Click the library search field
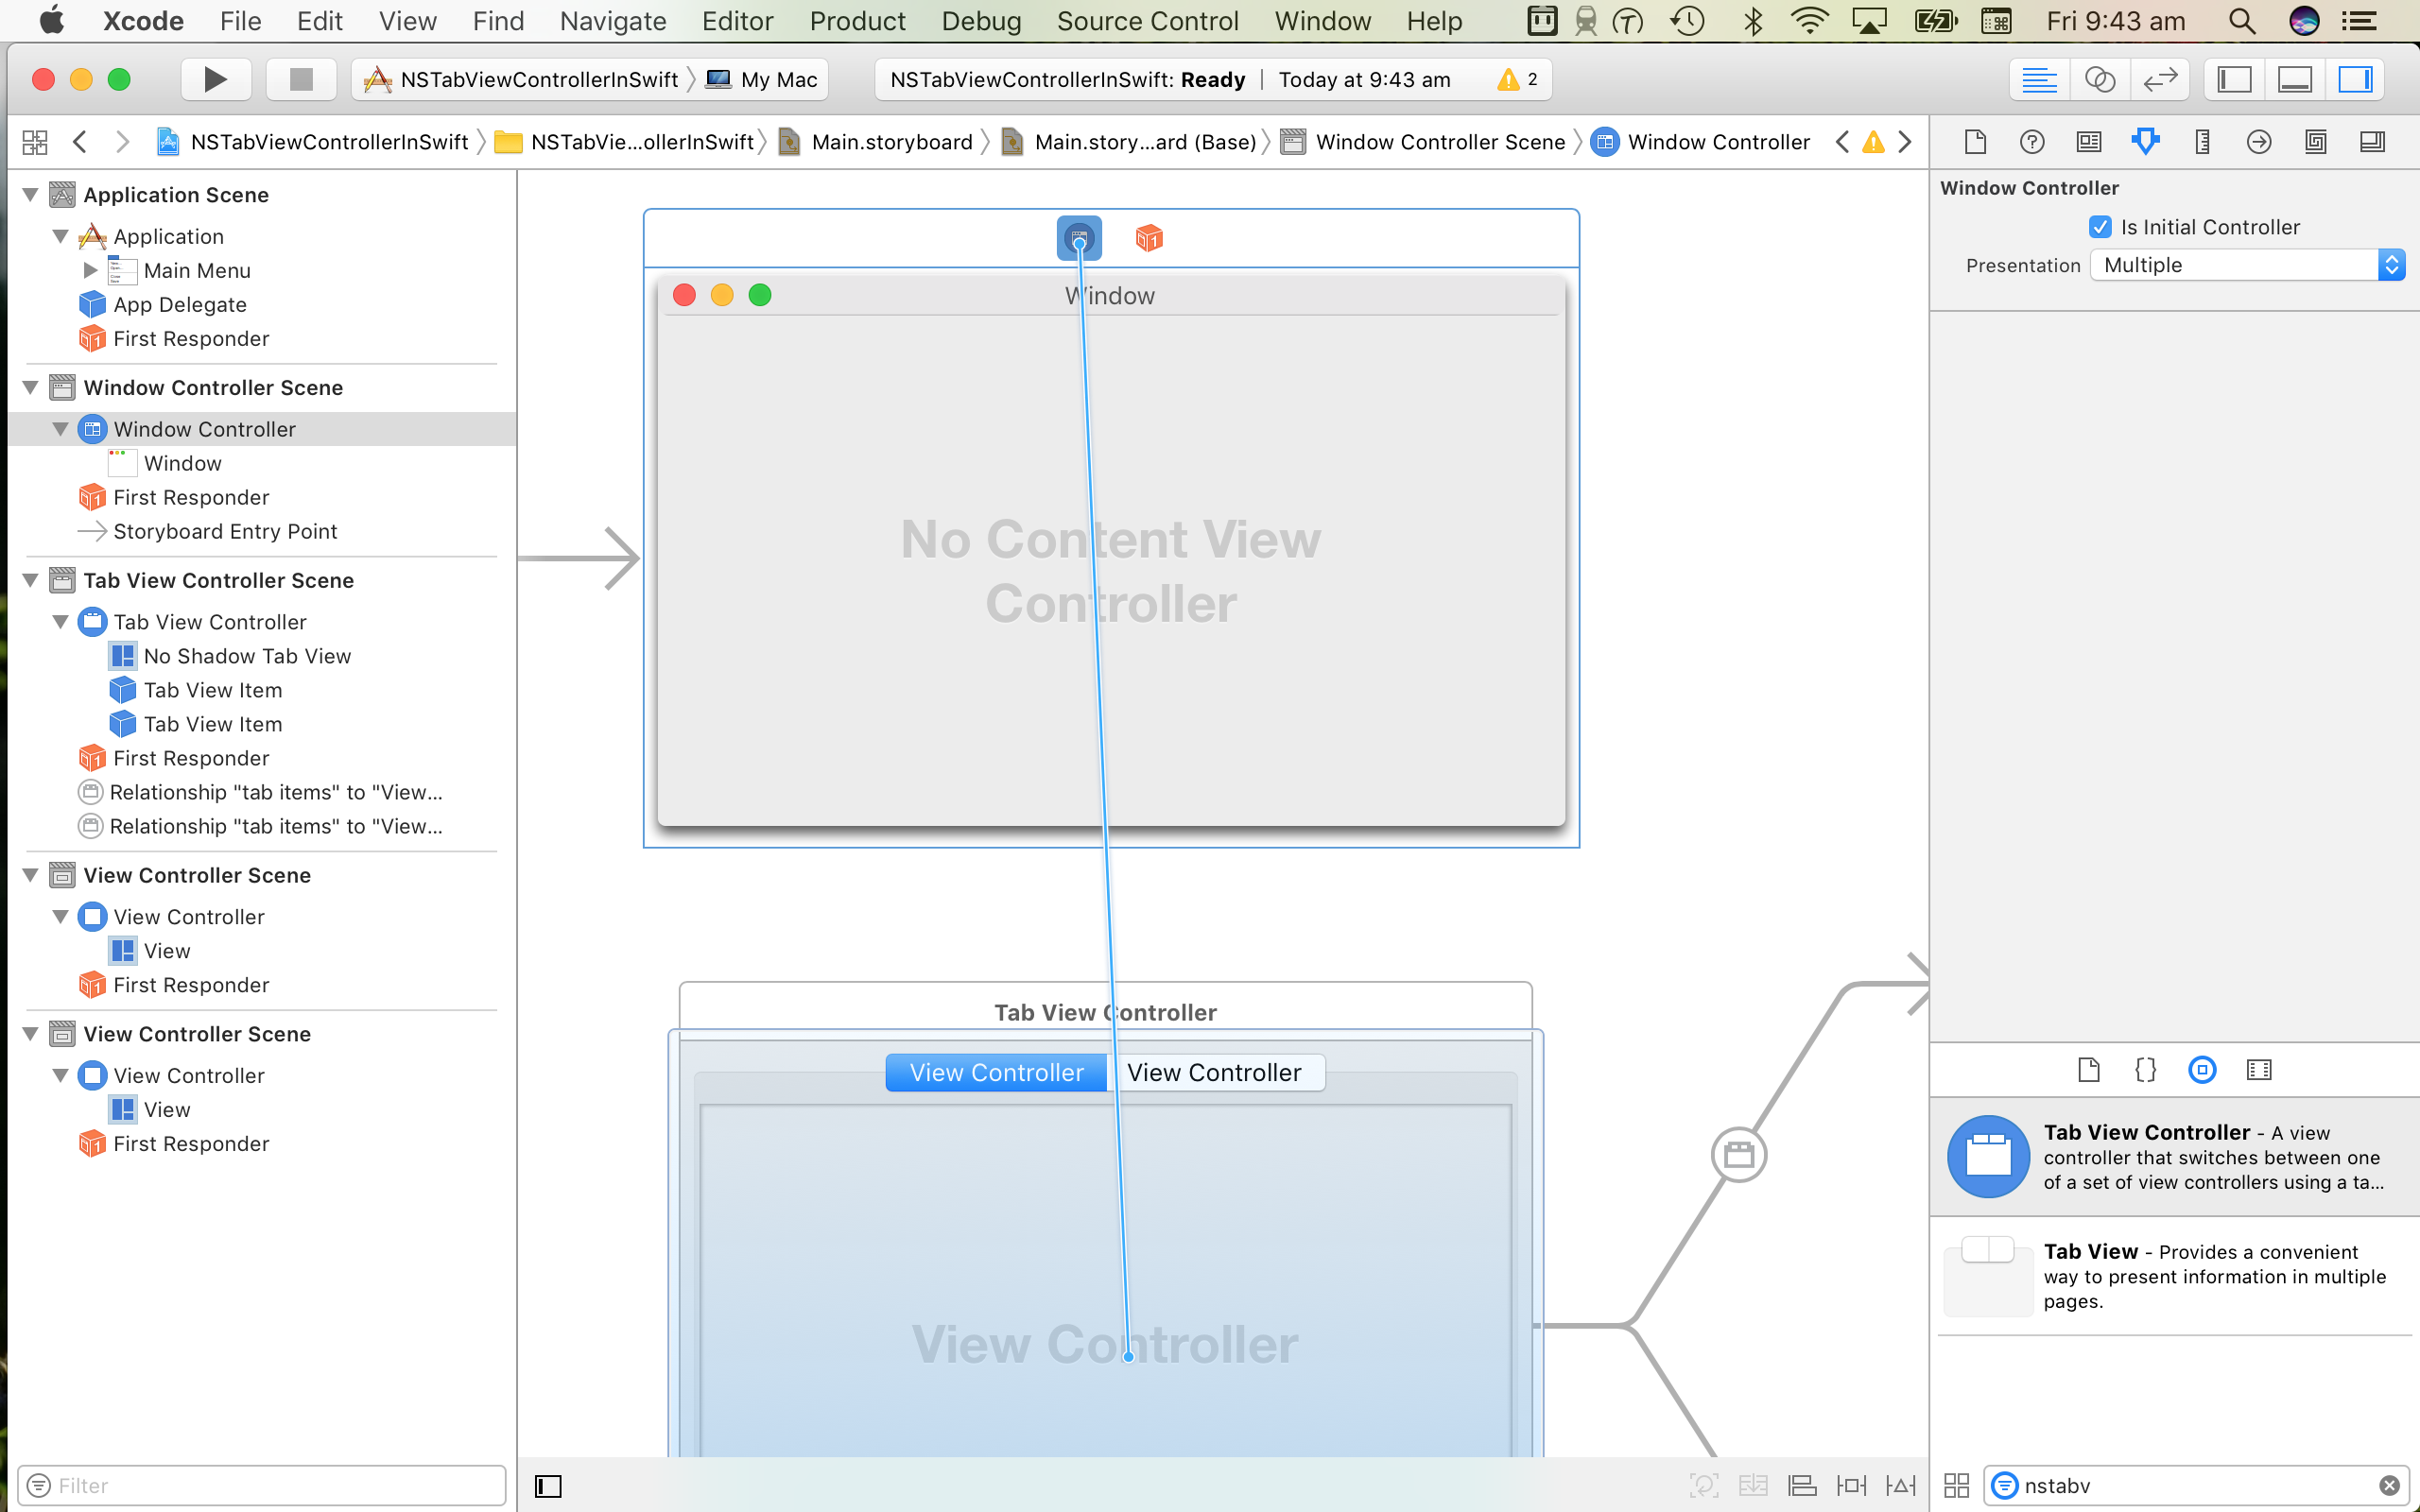This screenshot has width=2420, height=1512. (2196, 1486)
